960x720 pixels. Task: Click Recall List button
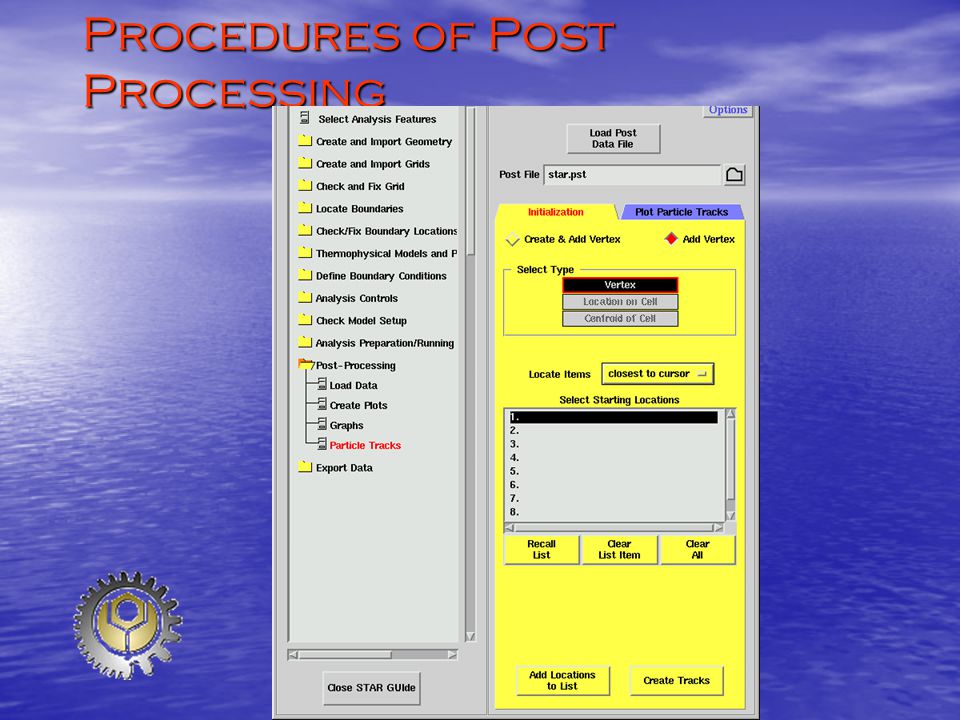click(x=541, y=549)
